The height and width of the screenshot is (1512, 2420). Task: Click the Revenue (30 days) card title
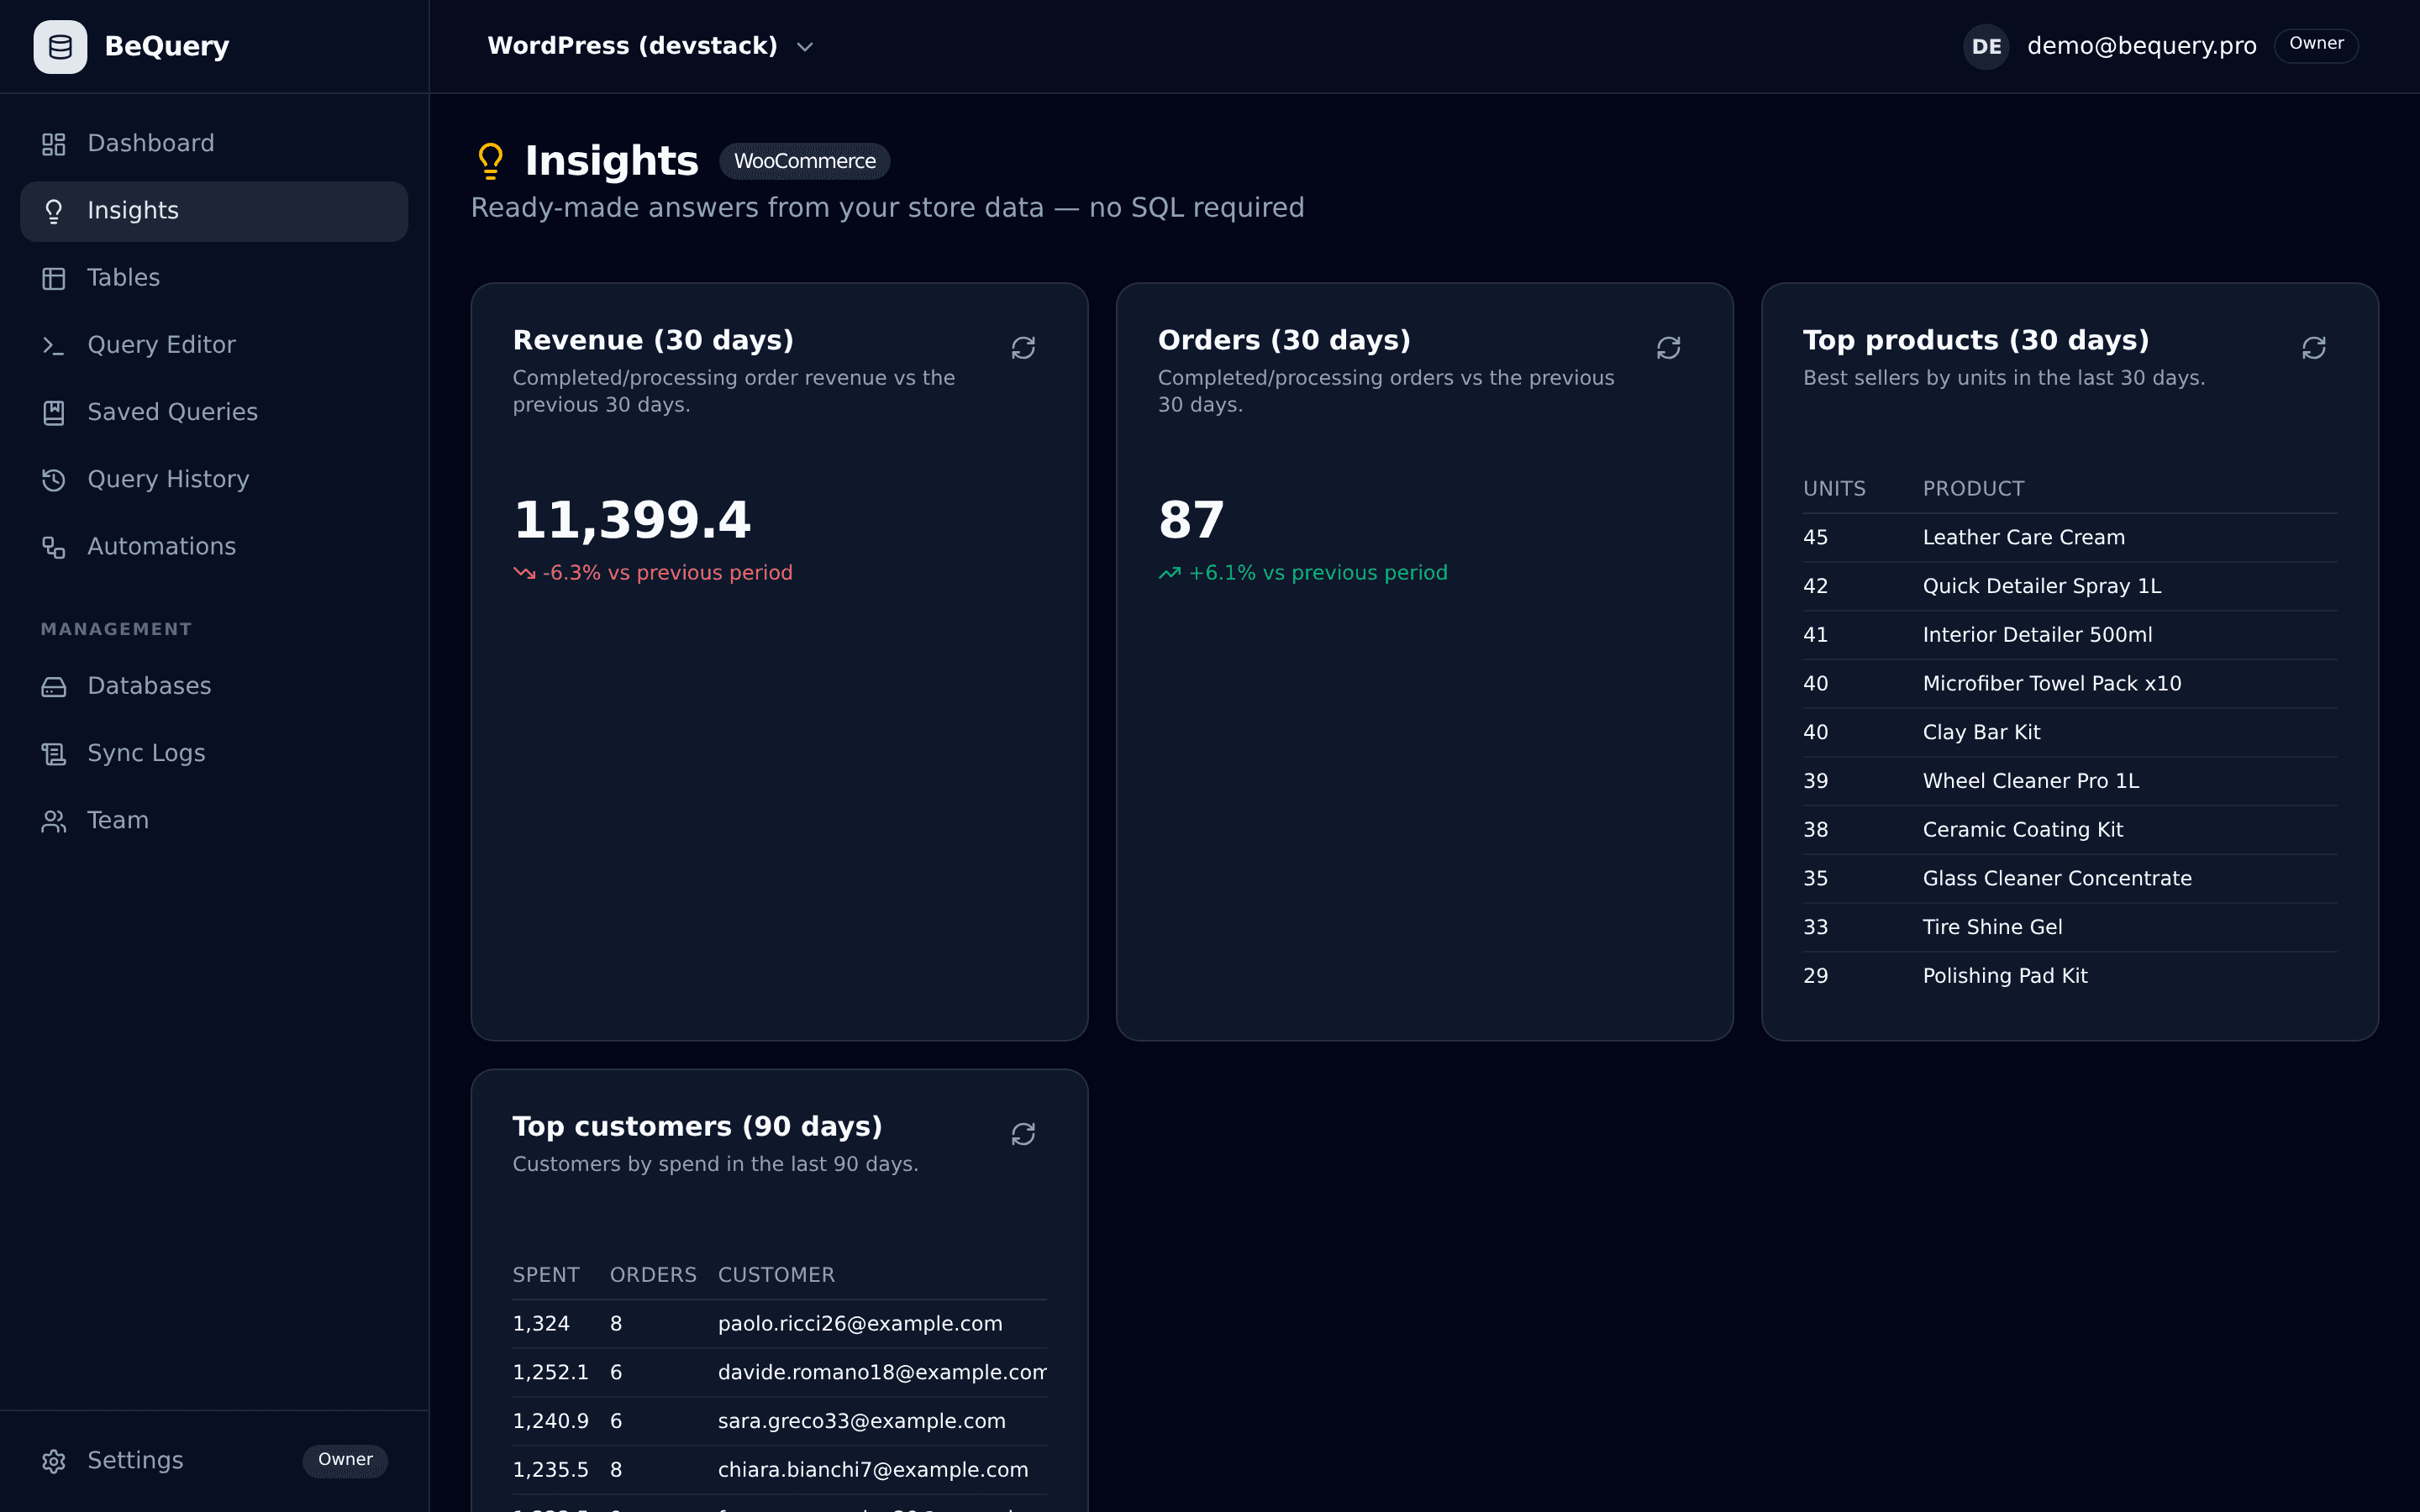pyautogui.click(x=653, y=340)
